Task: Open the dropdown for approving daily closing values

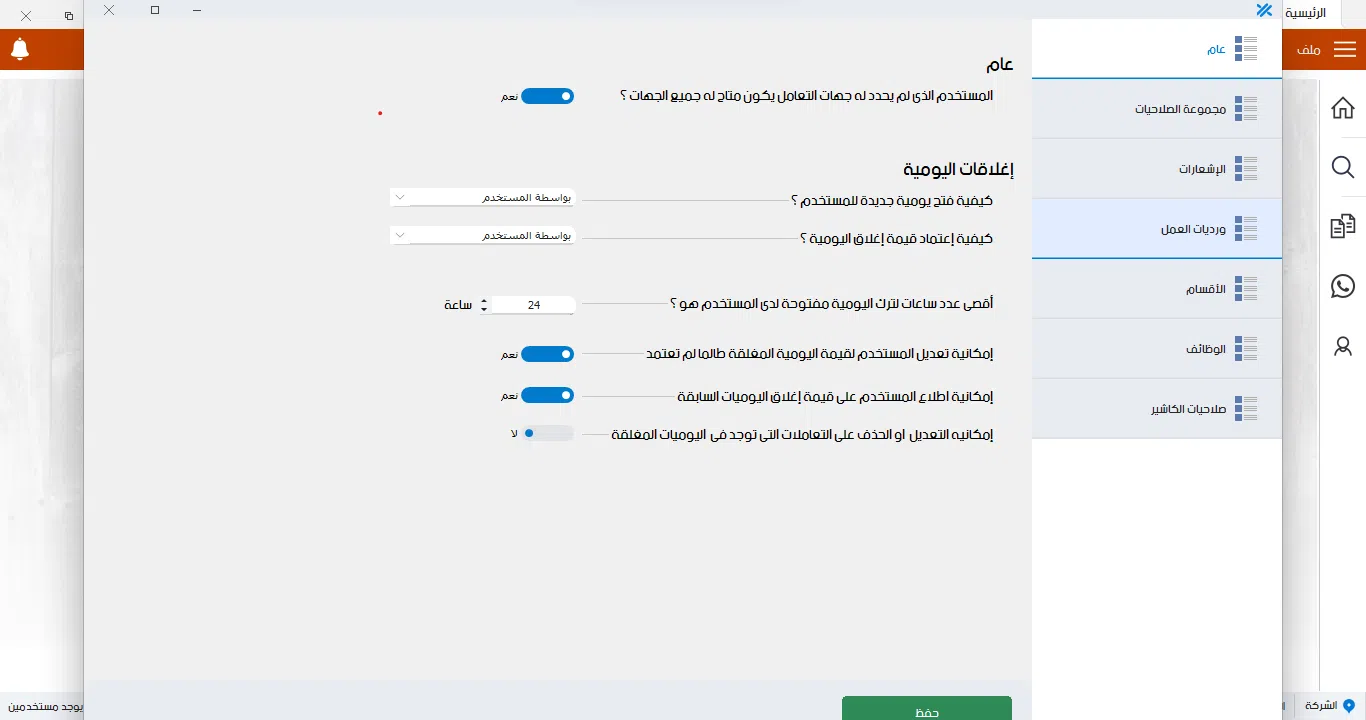Action: [x=483, y=235]
